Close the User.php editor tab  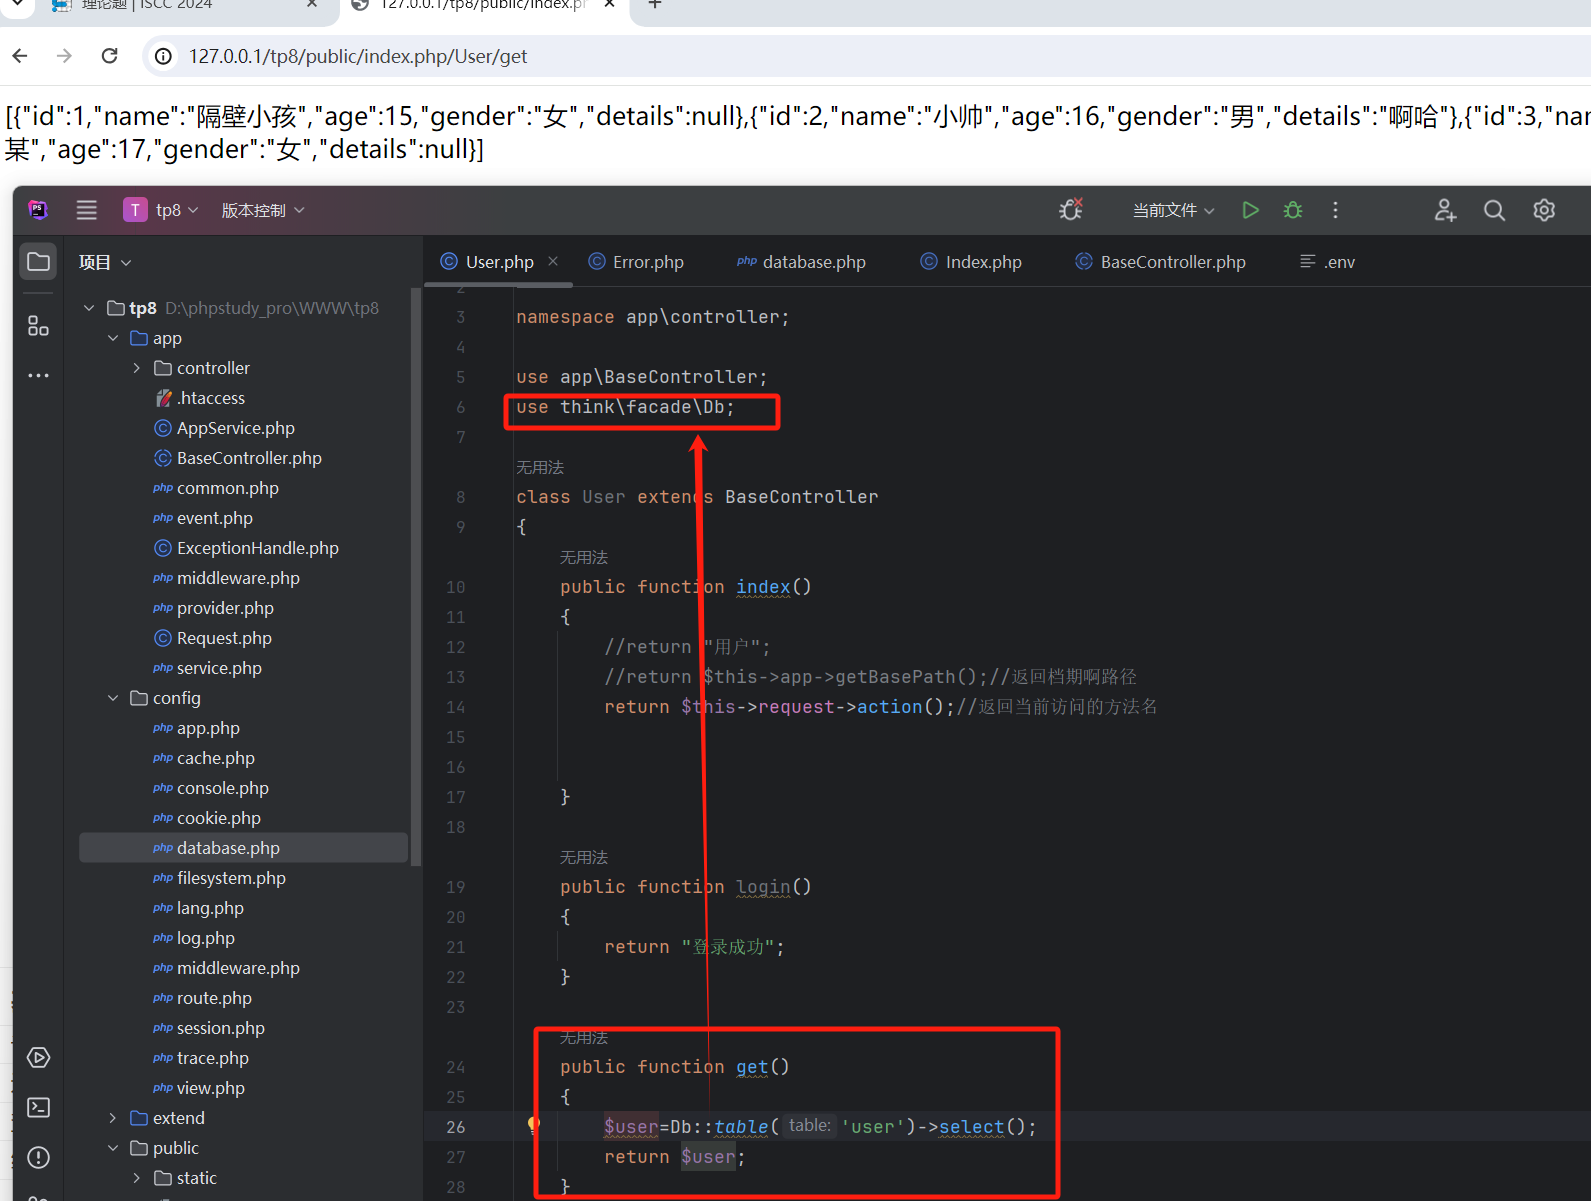(x=553, y=261)
